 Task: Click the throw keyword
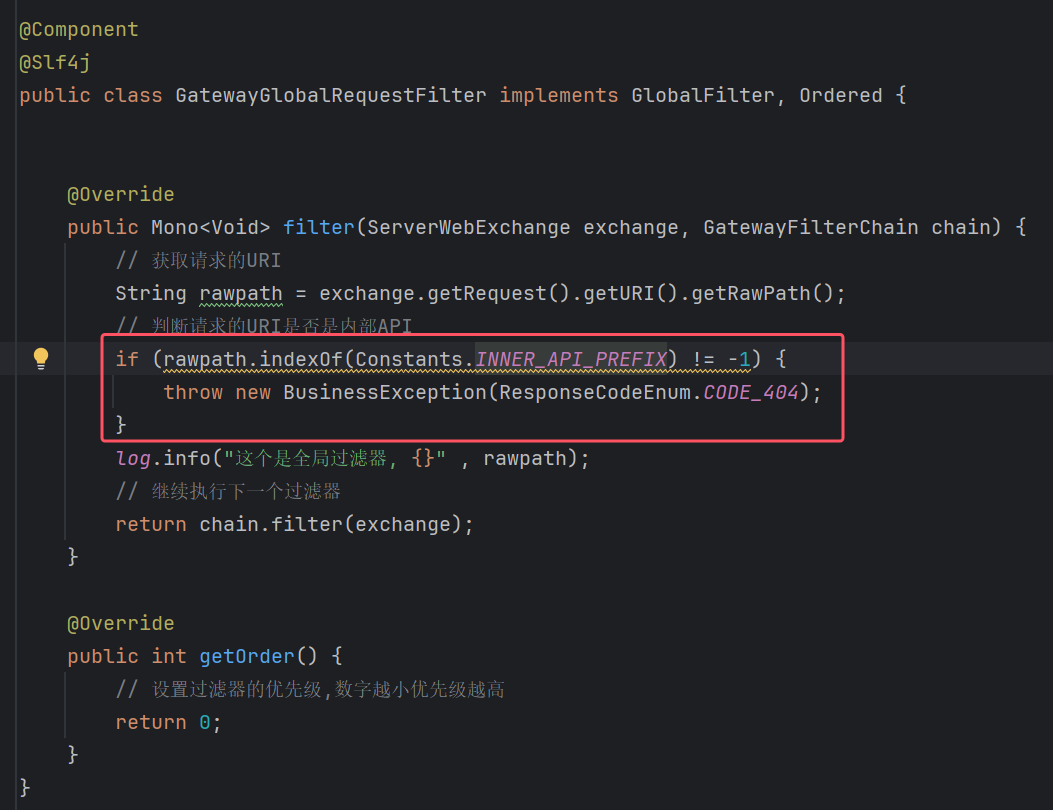click(x=193, y=392)
